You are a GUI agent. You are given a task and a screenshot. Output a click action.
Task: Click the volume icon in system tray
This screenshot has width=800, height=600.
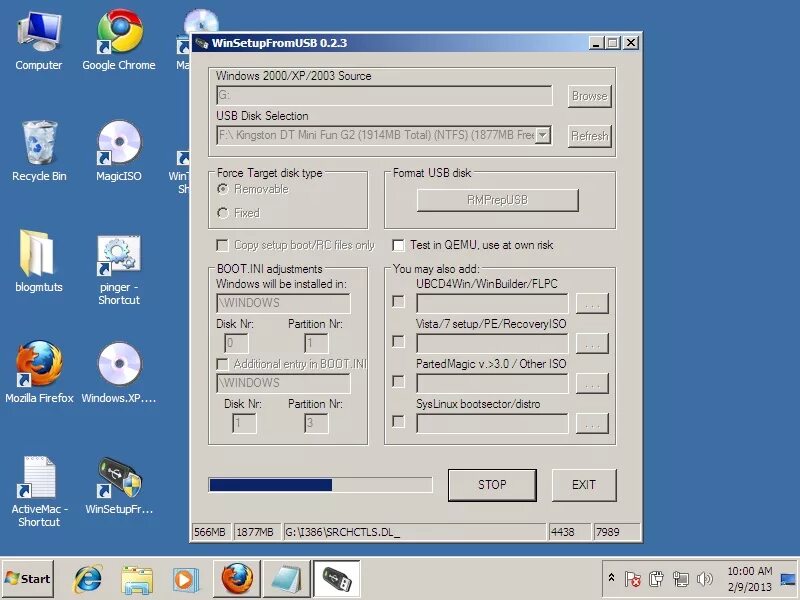coord(706,580)
